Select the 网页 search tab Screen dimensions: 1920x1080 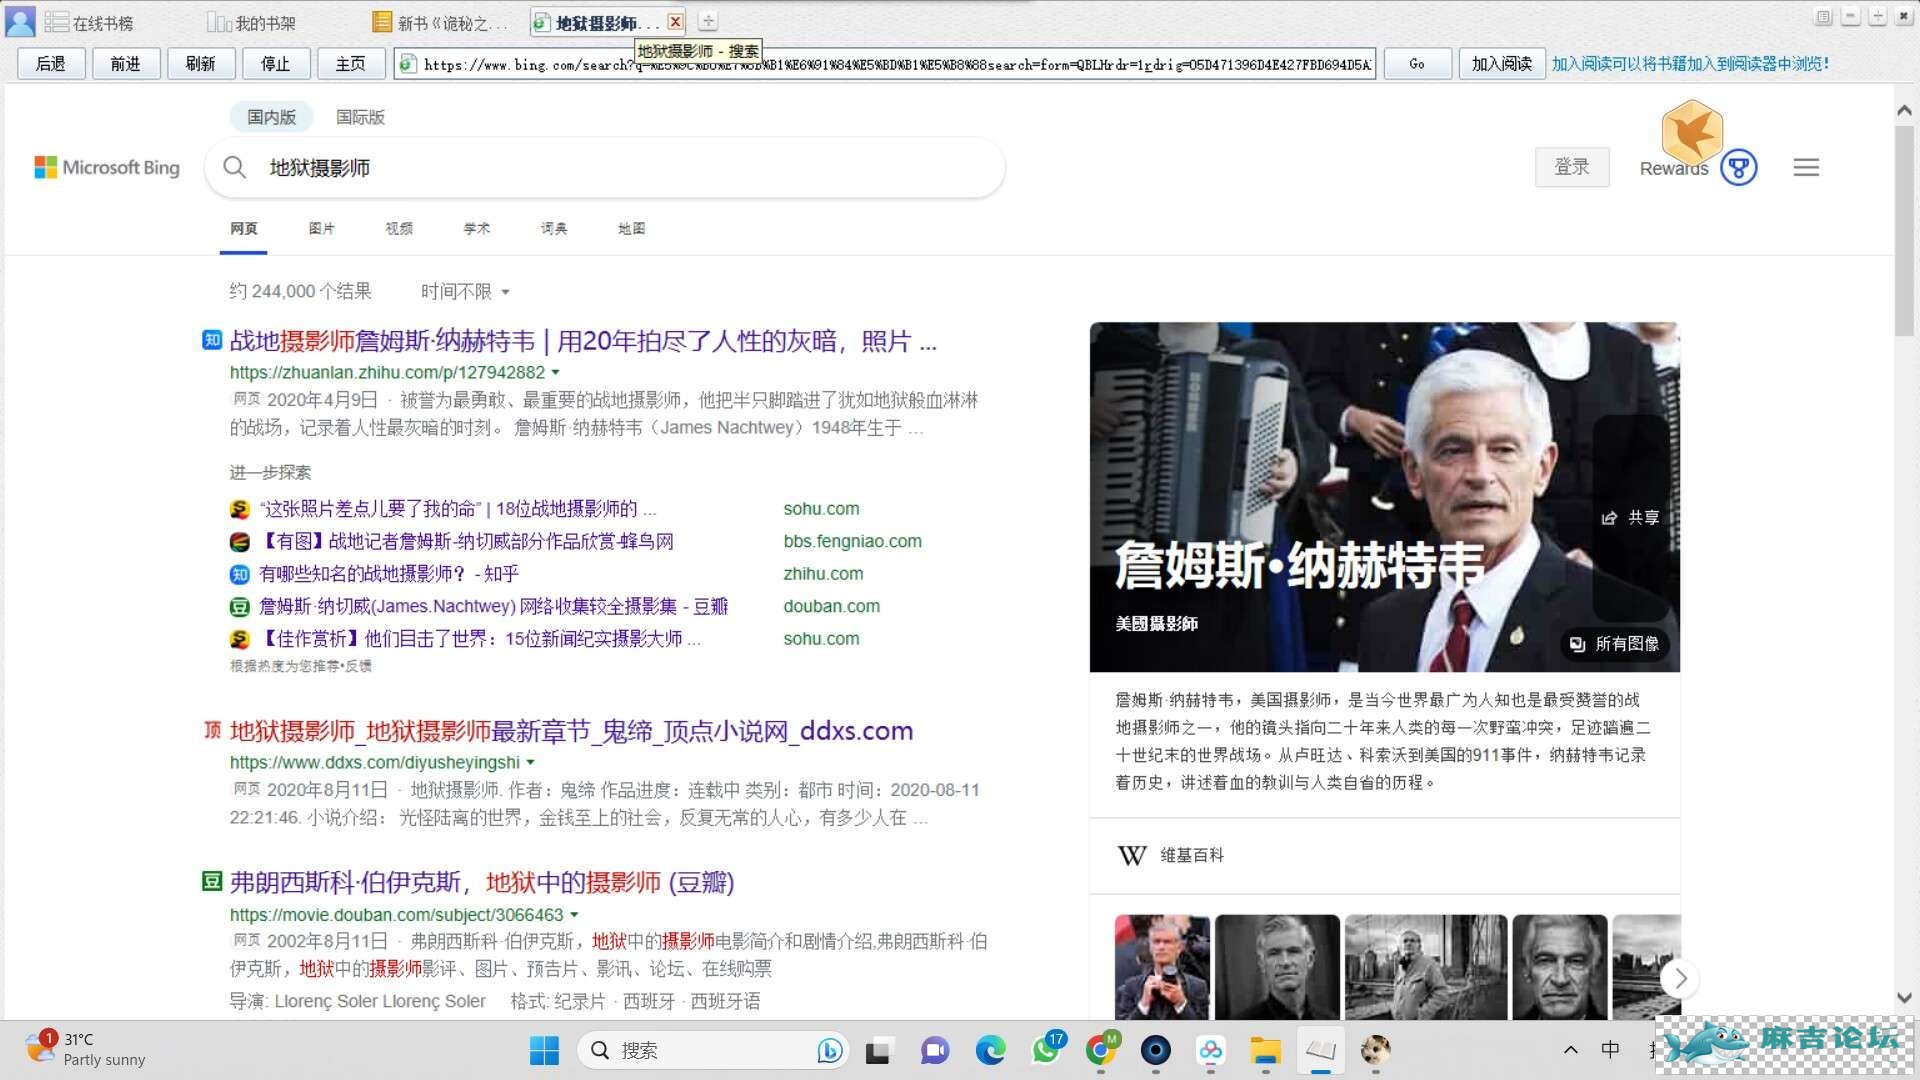pyautogui.click(x=243, y=228)
